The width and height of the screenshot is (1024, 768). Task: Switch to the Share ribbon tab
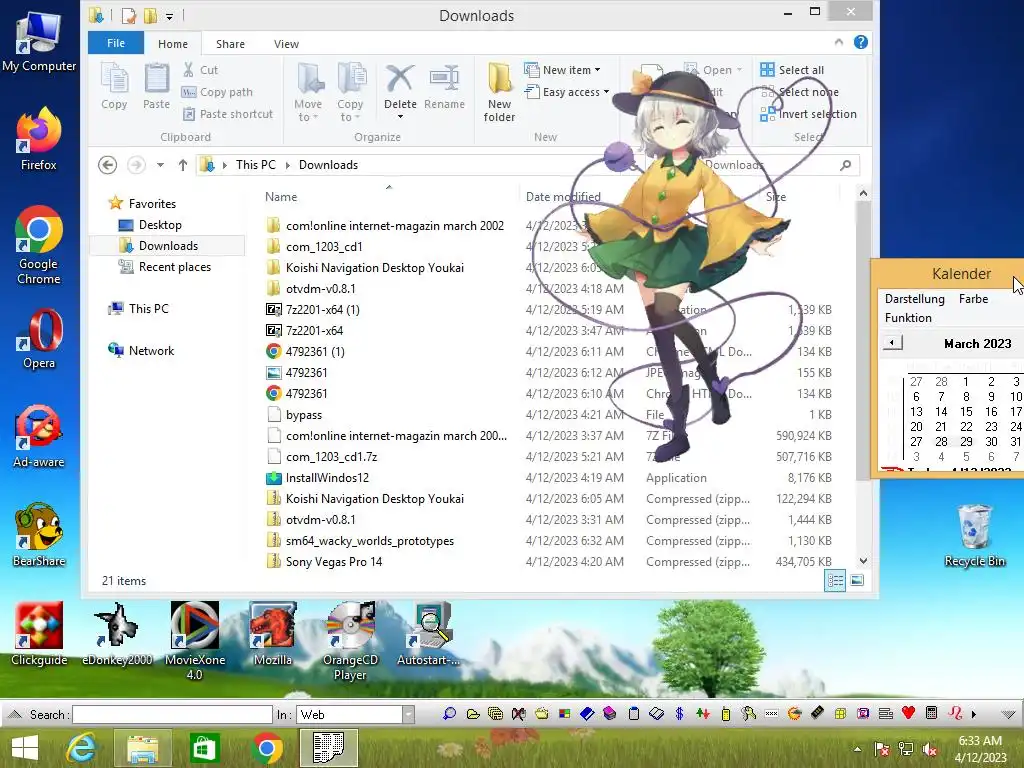tap(231, 44)
